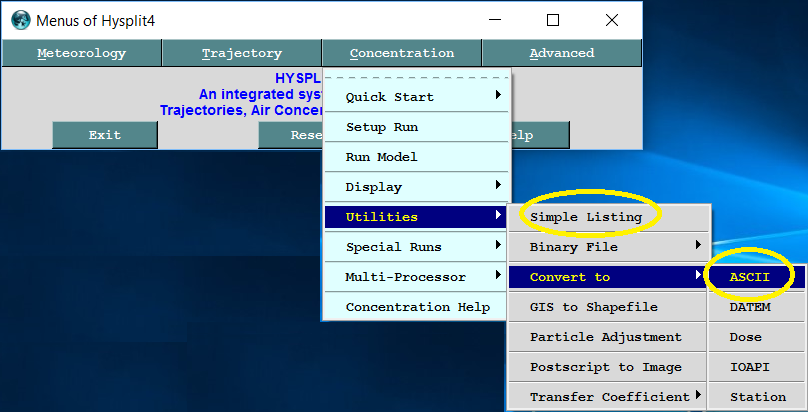Close the Menus of Hysplit4 window

[612, 20]
